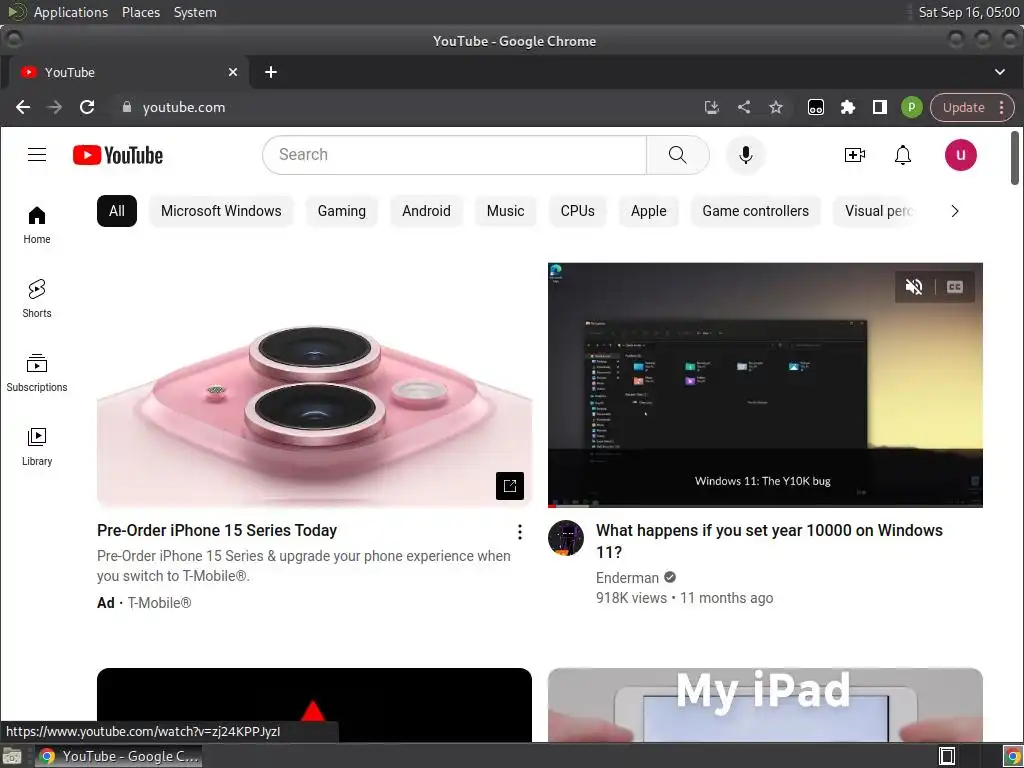Show more category chips with right chevron
This screenshot has height=768, width=1024.
pos(955,211)
